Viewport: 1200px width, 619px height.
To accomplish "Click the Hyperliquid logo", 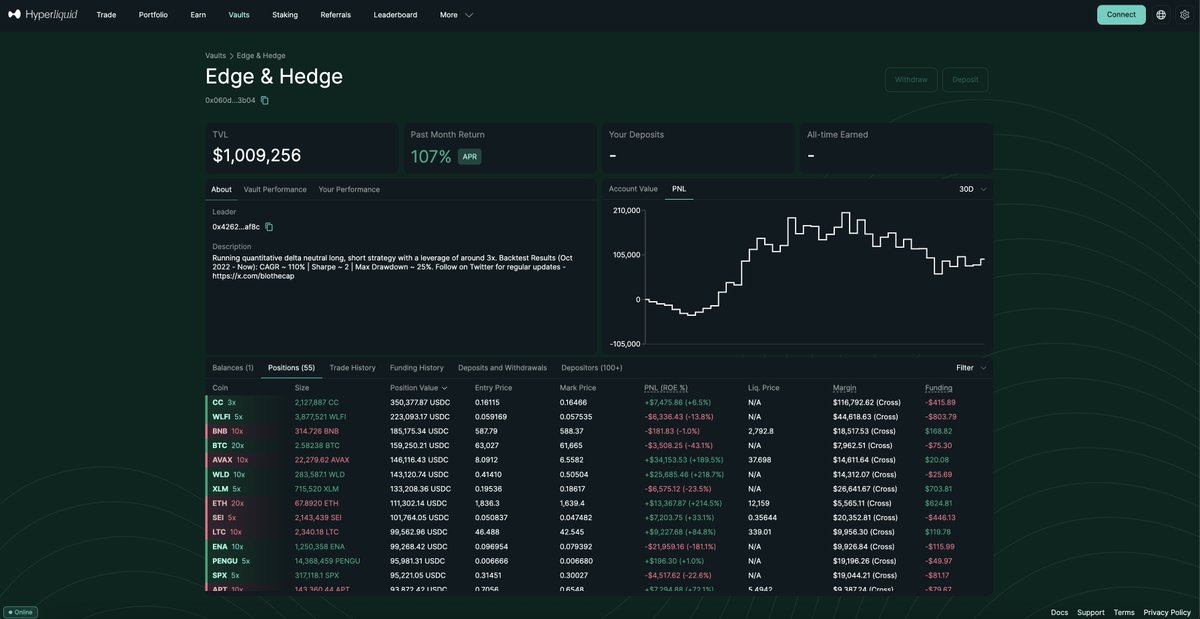I will point(42,15).
